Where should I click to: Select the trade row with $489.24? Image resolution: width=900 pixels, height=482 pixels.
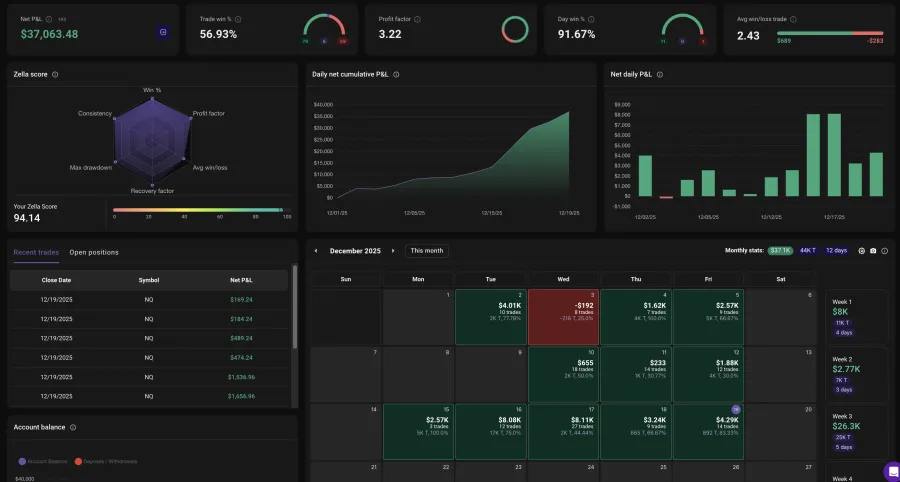pyautogui.click(x=149, y=339)
